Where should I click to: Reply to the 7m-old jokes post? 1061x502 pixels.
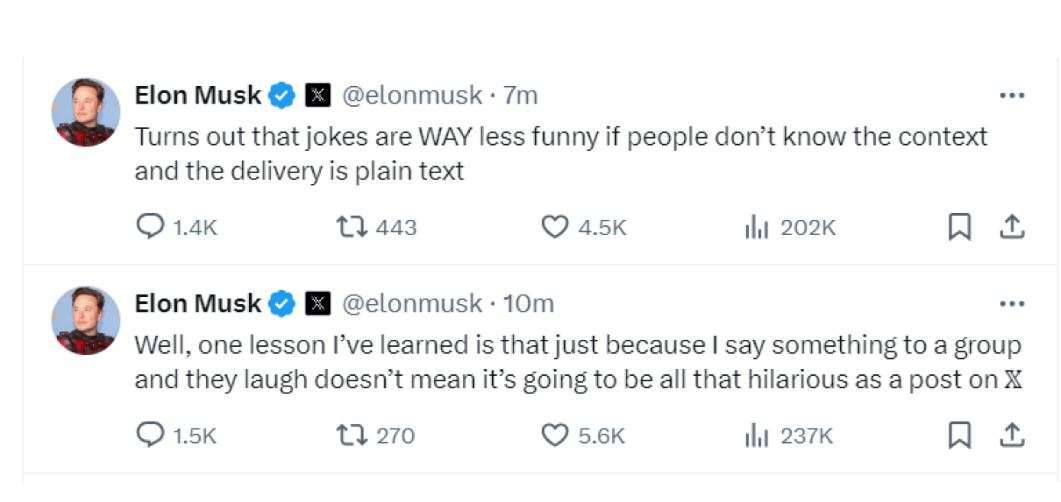coord(150,228)
